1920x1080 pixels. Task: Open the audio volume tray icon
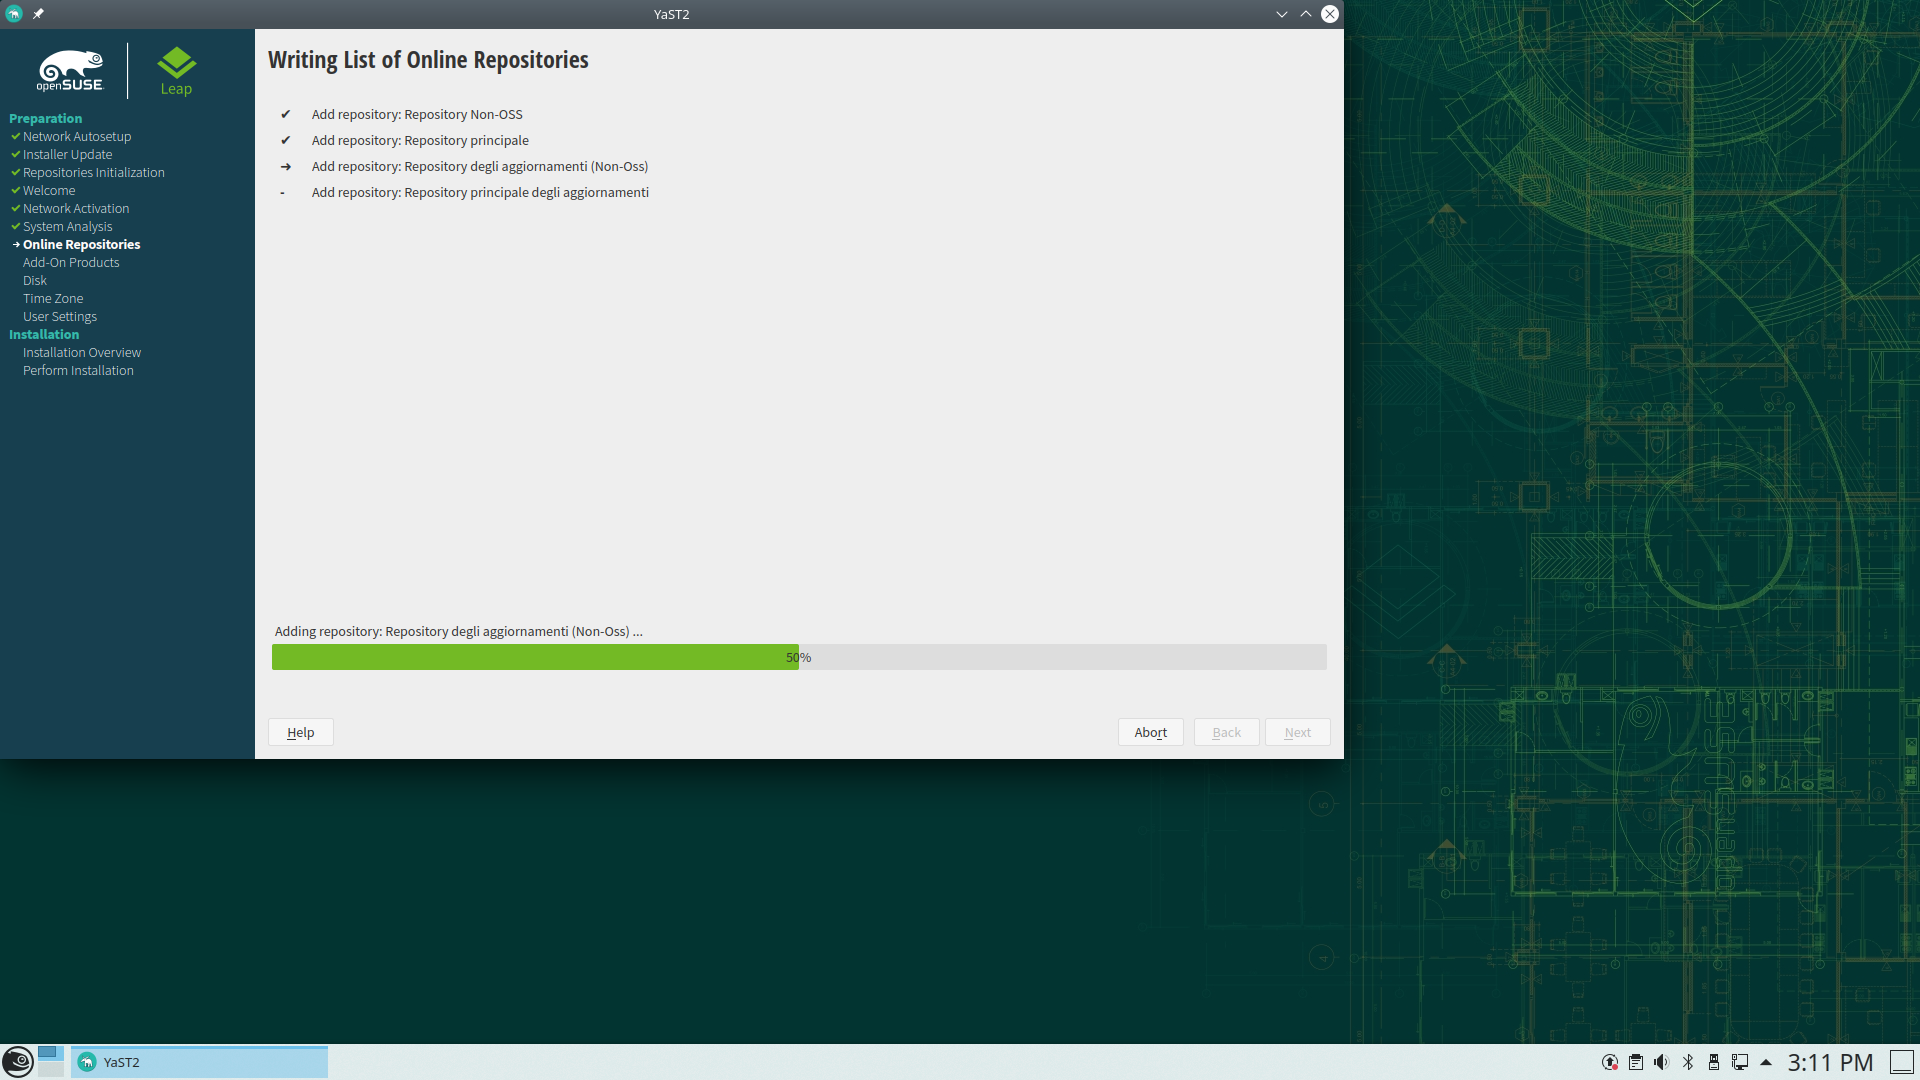1661,1062
